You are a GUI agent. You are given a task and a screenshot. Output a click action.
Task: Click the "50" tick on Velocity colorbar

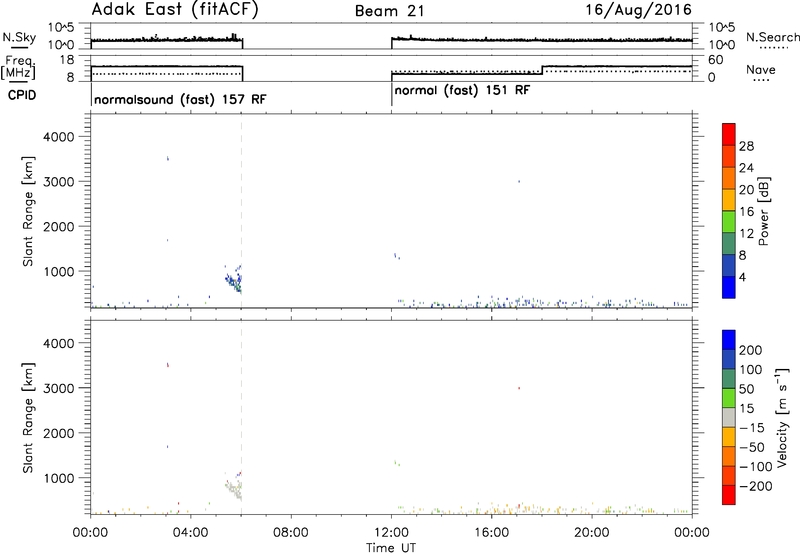point(746,389)
